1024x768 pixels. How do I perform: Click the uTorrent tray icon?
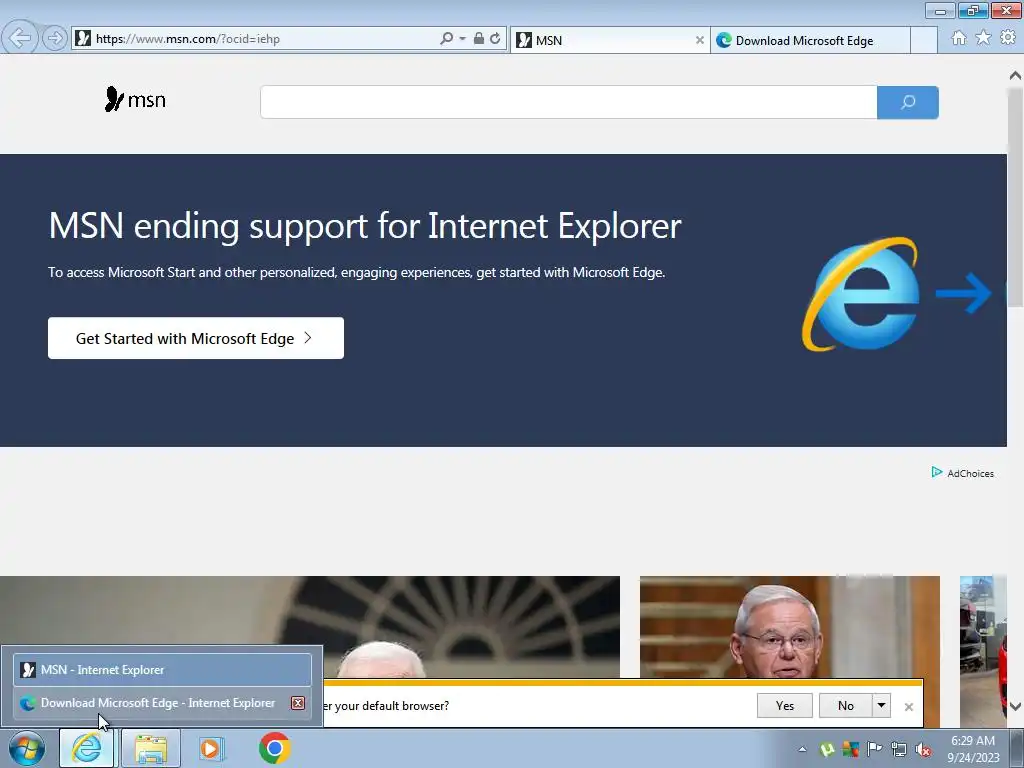[x=827, y=749]
